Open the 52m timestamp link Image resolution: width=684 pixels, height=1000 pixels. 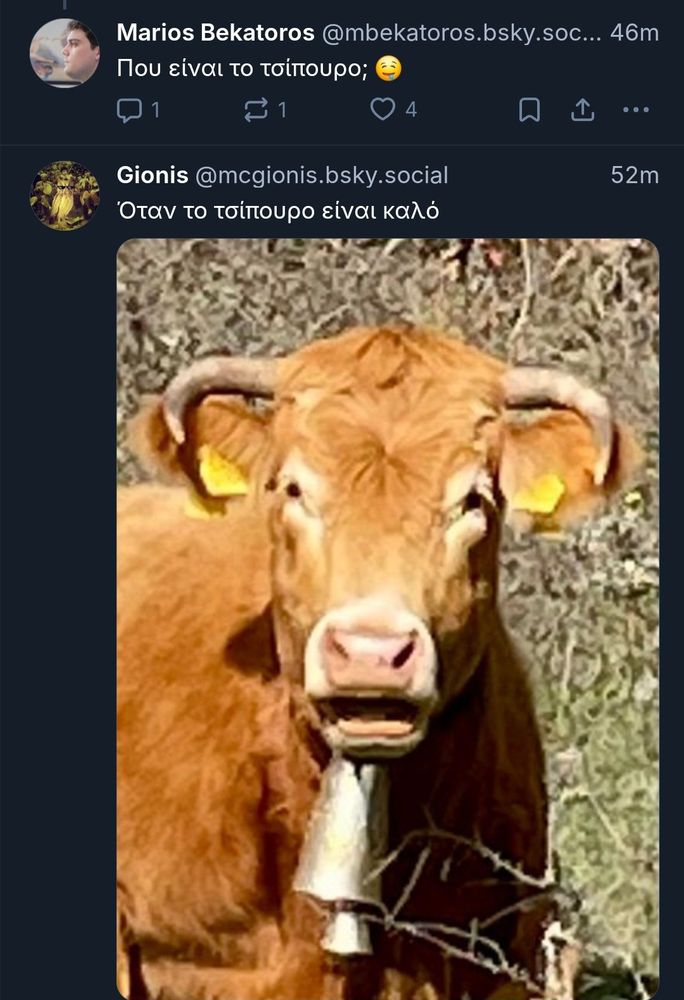click(x=634, y=175)
